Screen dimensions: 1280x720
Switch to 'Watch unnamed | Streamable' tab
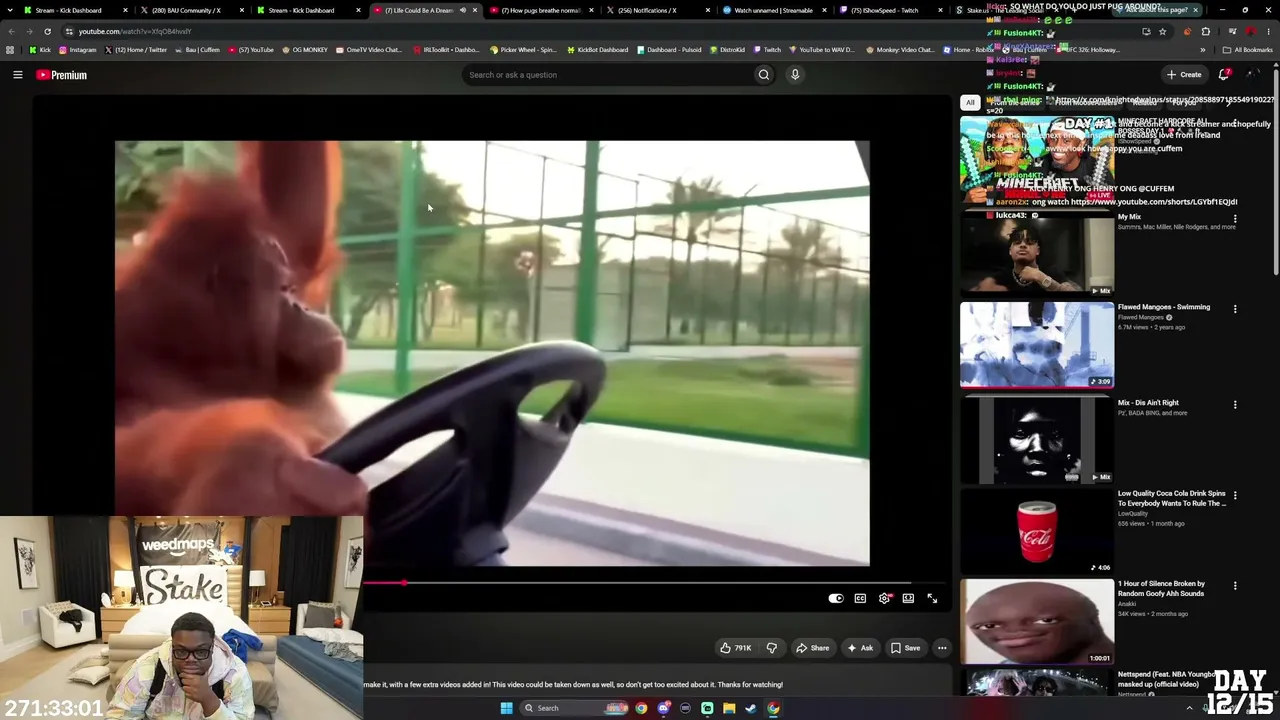pyautogui.click(x=775, y=10)
